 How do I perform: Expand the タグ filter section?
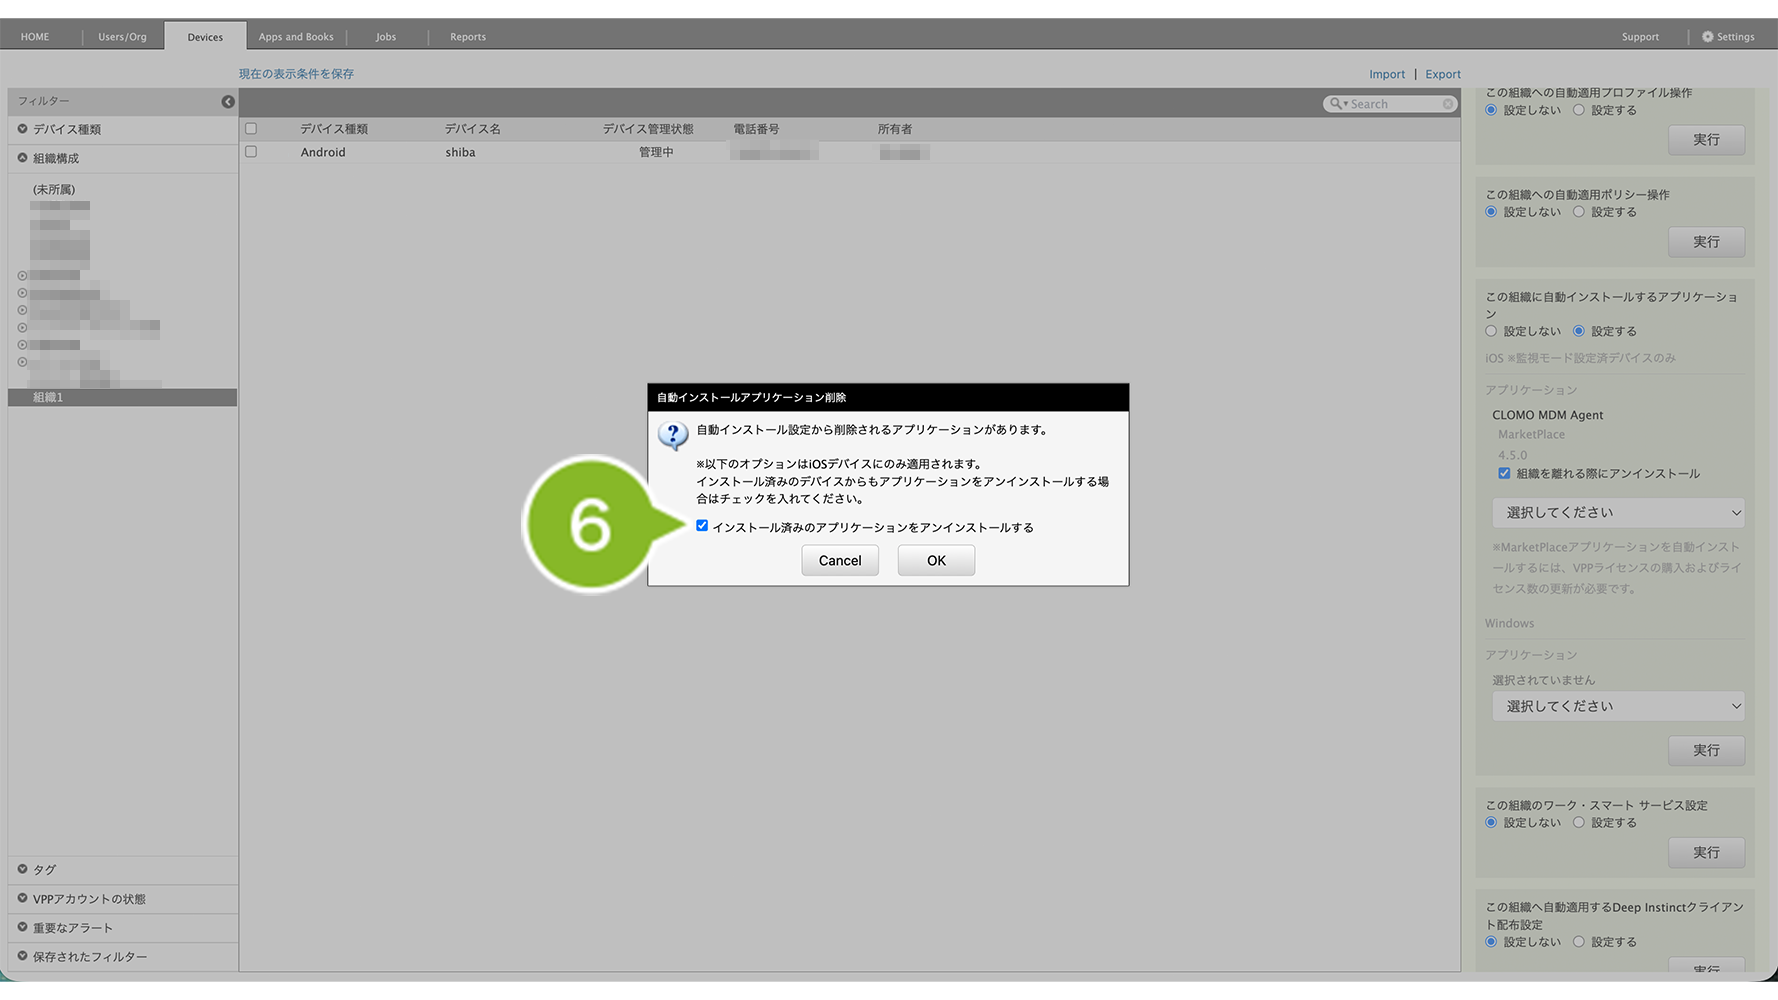tap(22, 870)
